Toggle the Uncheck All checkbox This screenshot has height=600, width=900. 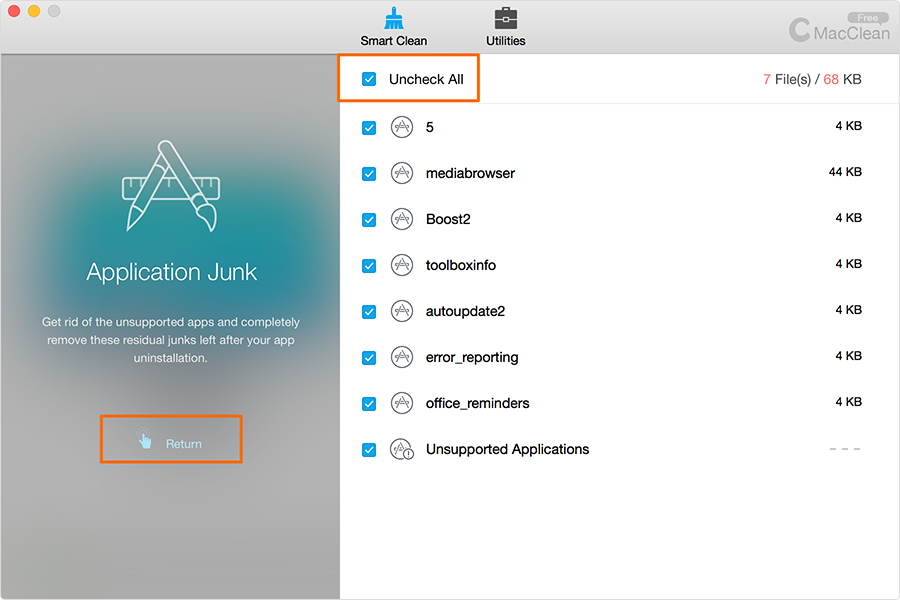click(x=369, y=79)
